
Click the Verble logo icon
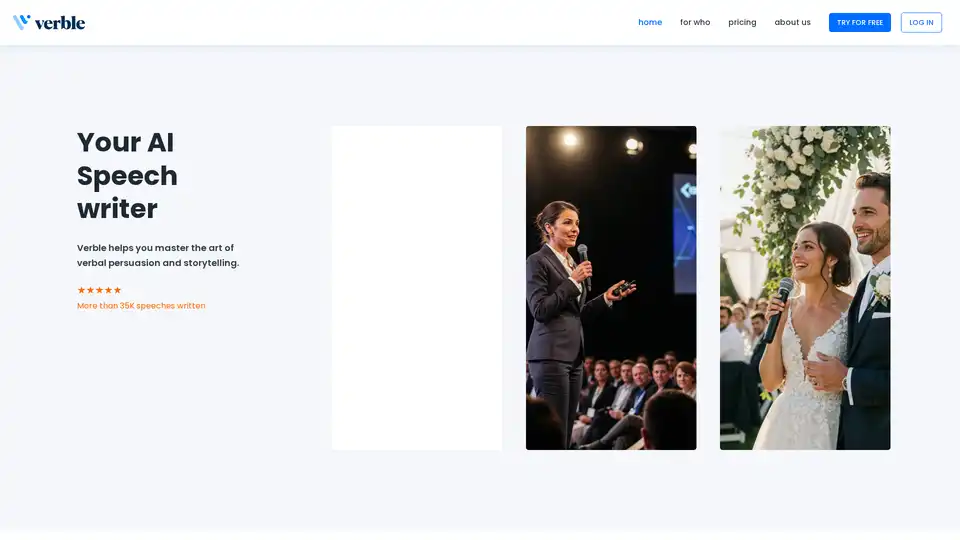coord(22,22)
